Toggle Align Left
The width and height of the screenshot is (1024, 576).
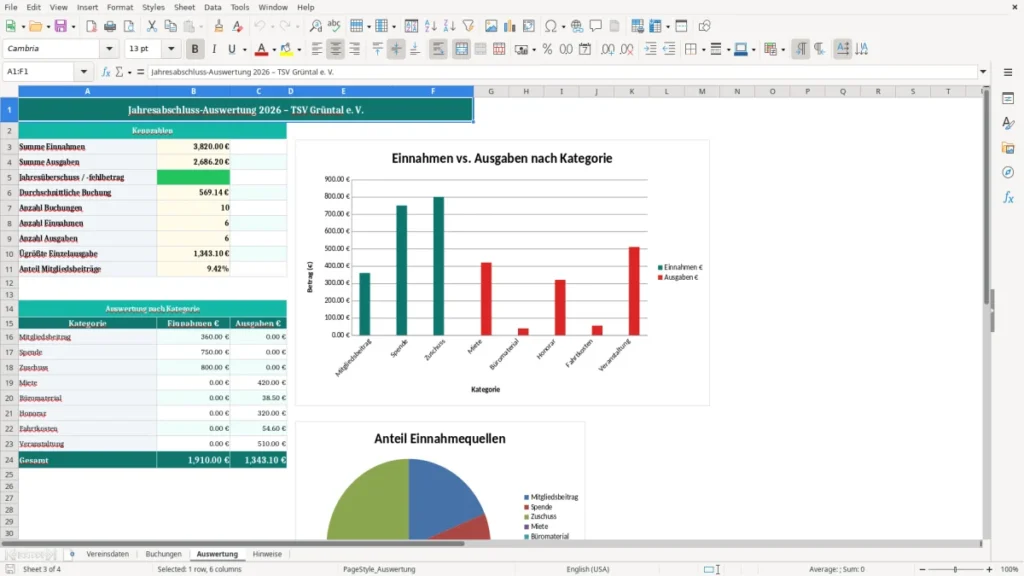click(317, 49)
